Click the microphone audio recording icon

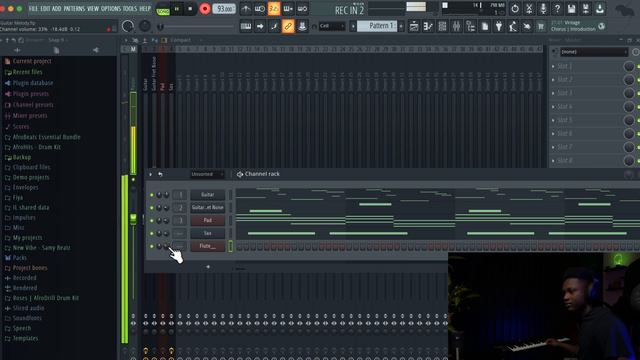tap(543, 9)
